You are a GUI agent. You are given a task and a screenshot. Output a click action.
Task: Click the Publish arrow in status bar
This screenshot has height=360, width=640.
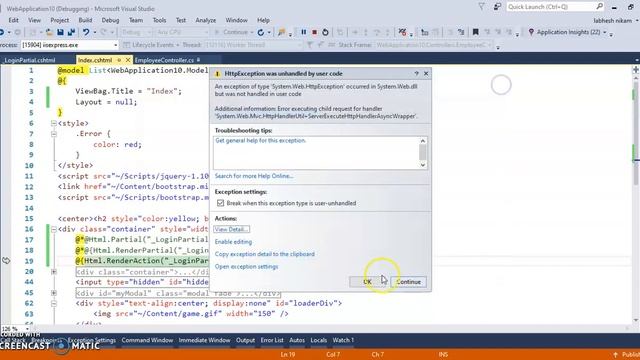tap(616, 354)
